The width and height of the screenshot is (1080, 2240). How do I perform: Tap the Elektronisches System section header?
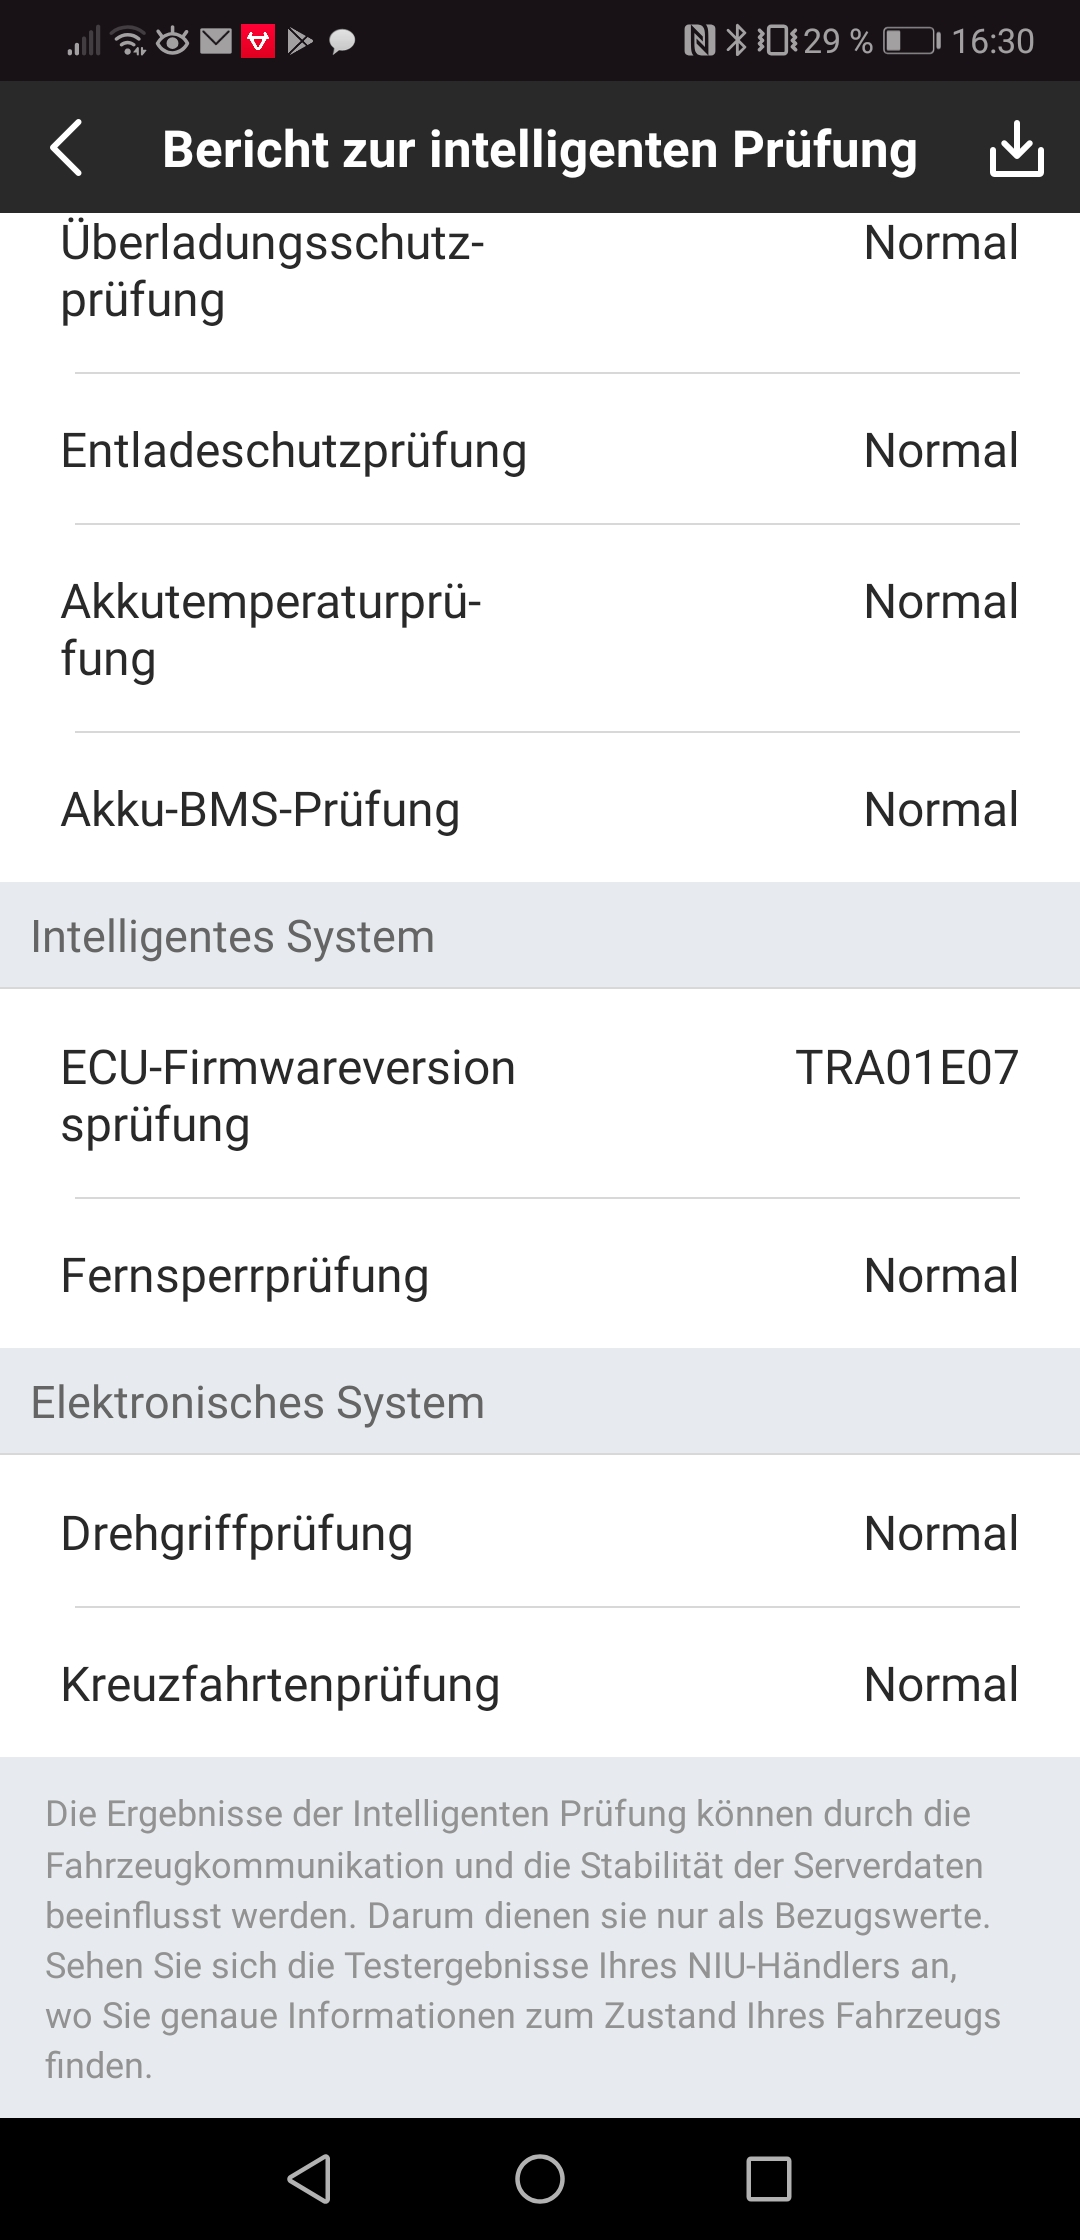coord(258,1402)
